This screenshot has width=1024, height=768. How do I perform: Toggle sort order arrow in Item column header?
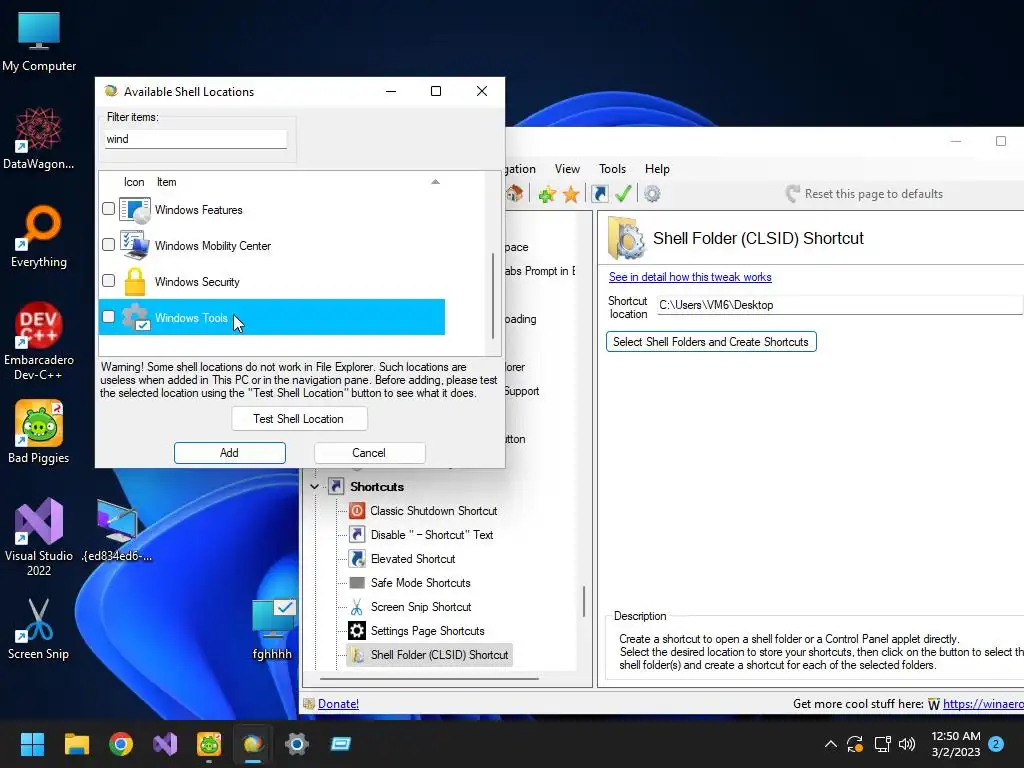pyautogui.click(x=436, y=182)
